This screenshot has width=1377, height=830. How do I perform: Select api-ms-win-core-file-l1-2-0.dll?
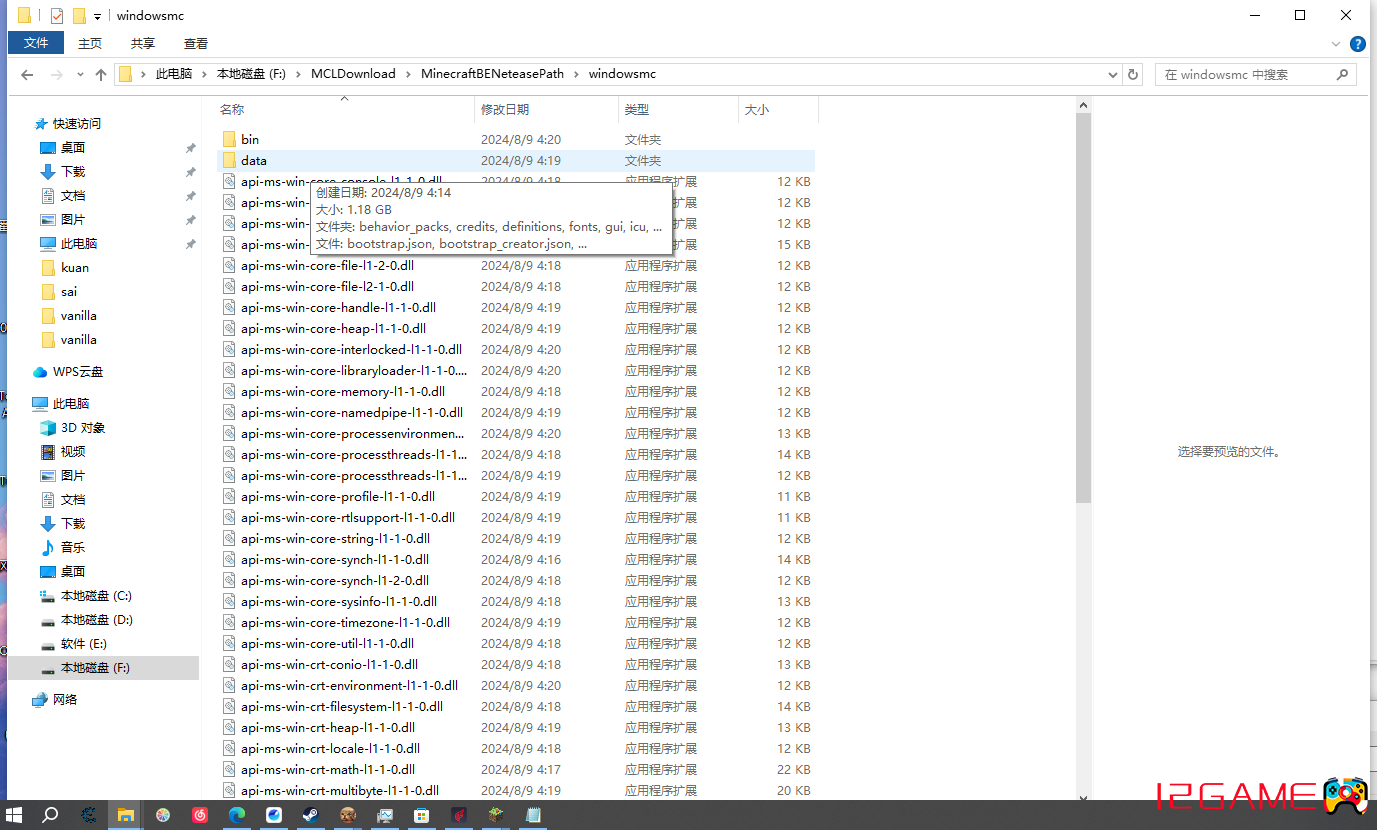tap(327, 266)
